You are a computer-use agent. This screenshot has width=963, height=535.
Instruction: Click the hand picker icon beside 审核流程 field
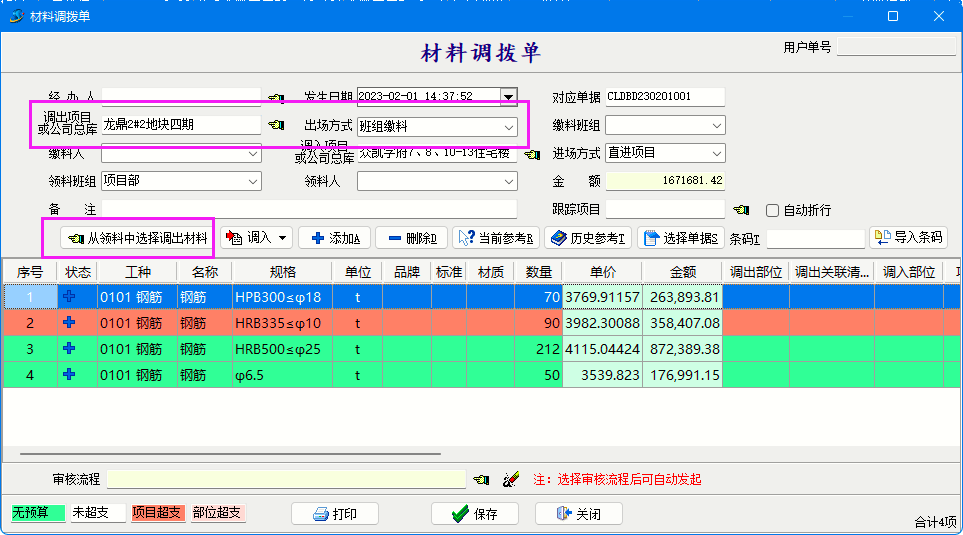coord(482,480)
